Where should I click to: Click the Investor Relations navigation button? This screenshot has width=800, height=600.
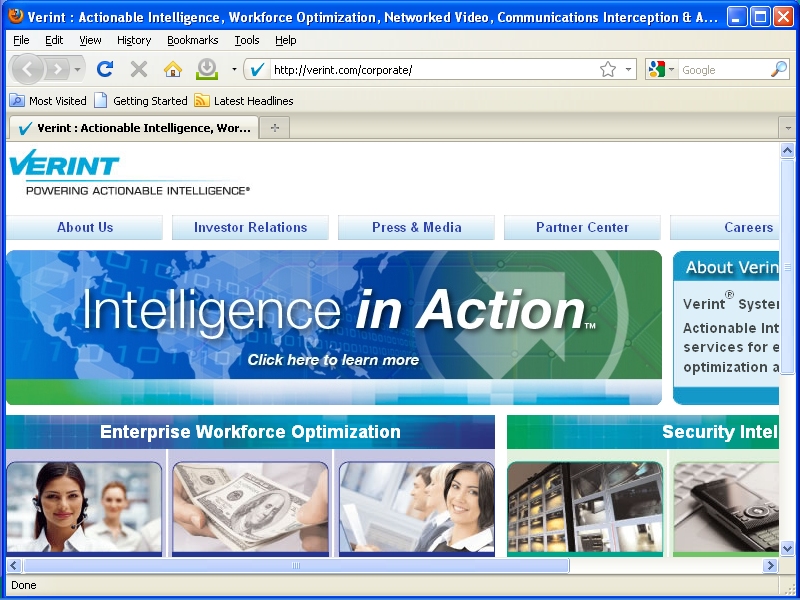(250, 227)
